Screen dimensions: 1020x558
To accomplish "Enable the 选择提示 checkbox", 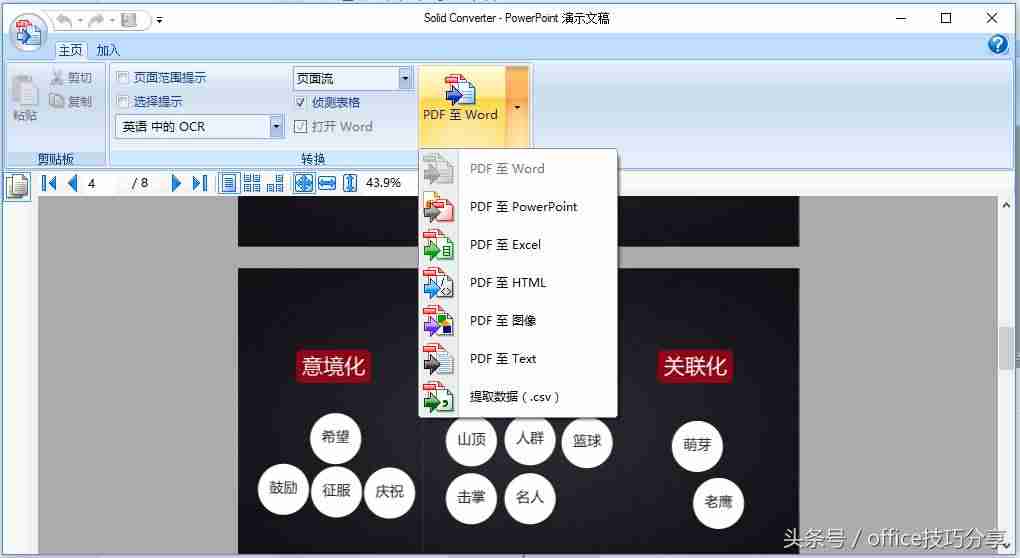I will click(x=122, y=101).
